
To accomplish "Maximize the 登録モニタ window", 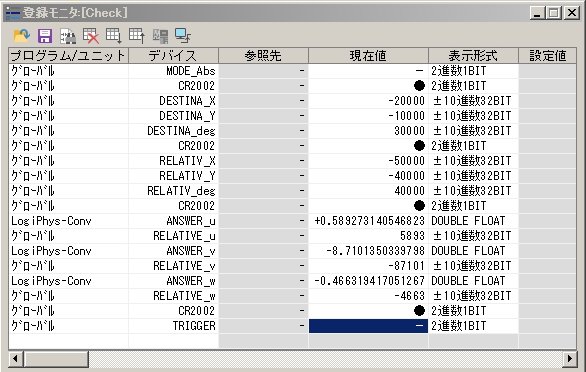I will pos(553,13).
